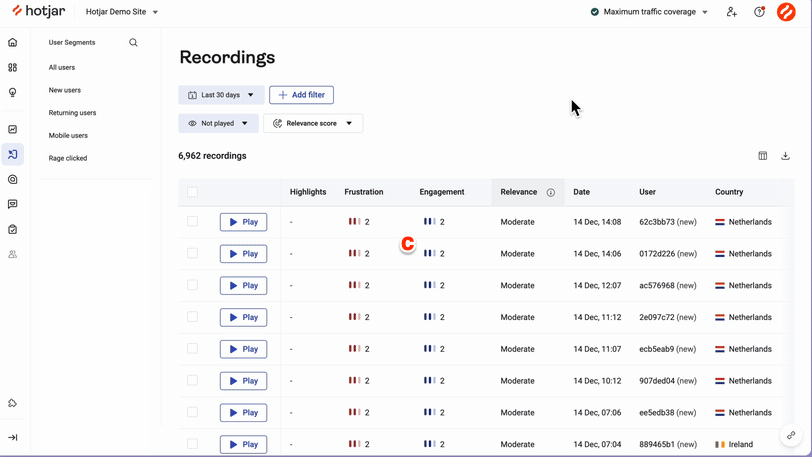Click the Relevance column info icon
This screenshot has width=812, height=457.
pyautogui.click(x=550, y=192)
